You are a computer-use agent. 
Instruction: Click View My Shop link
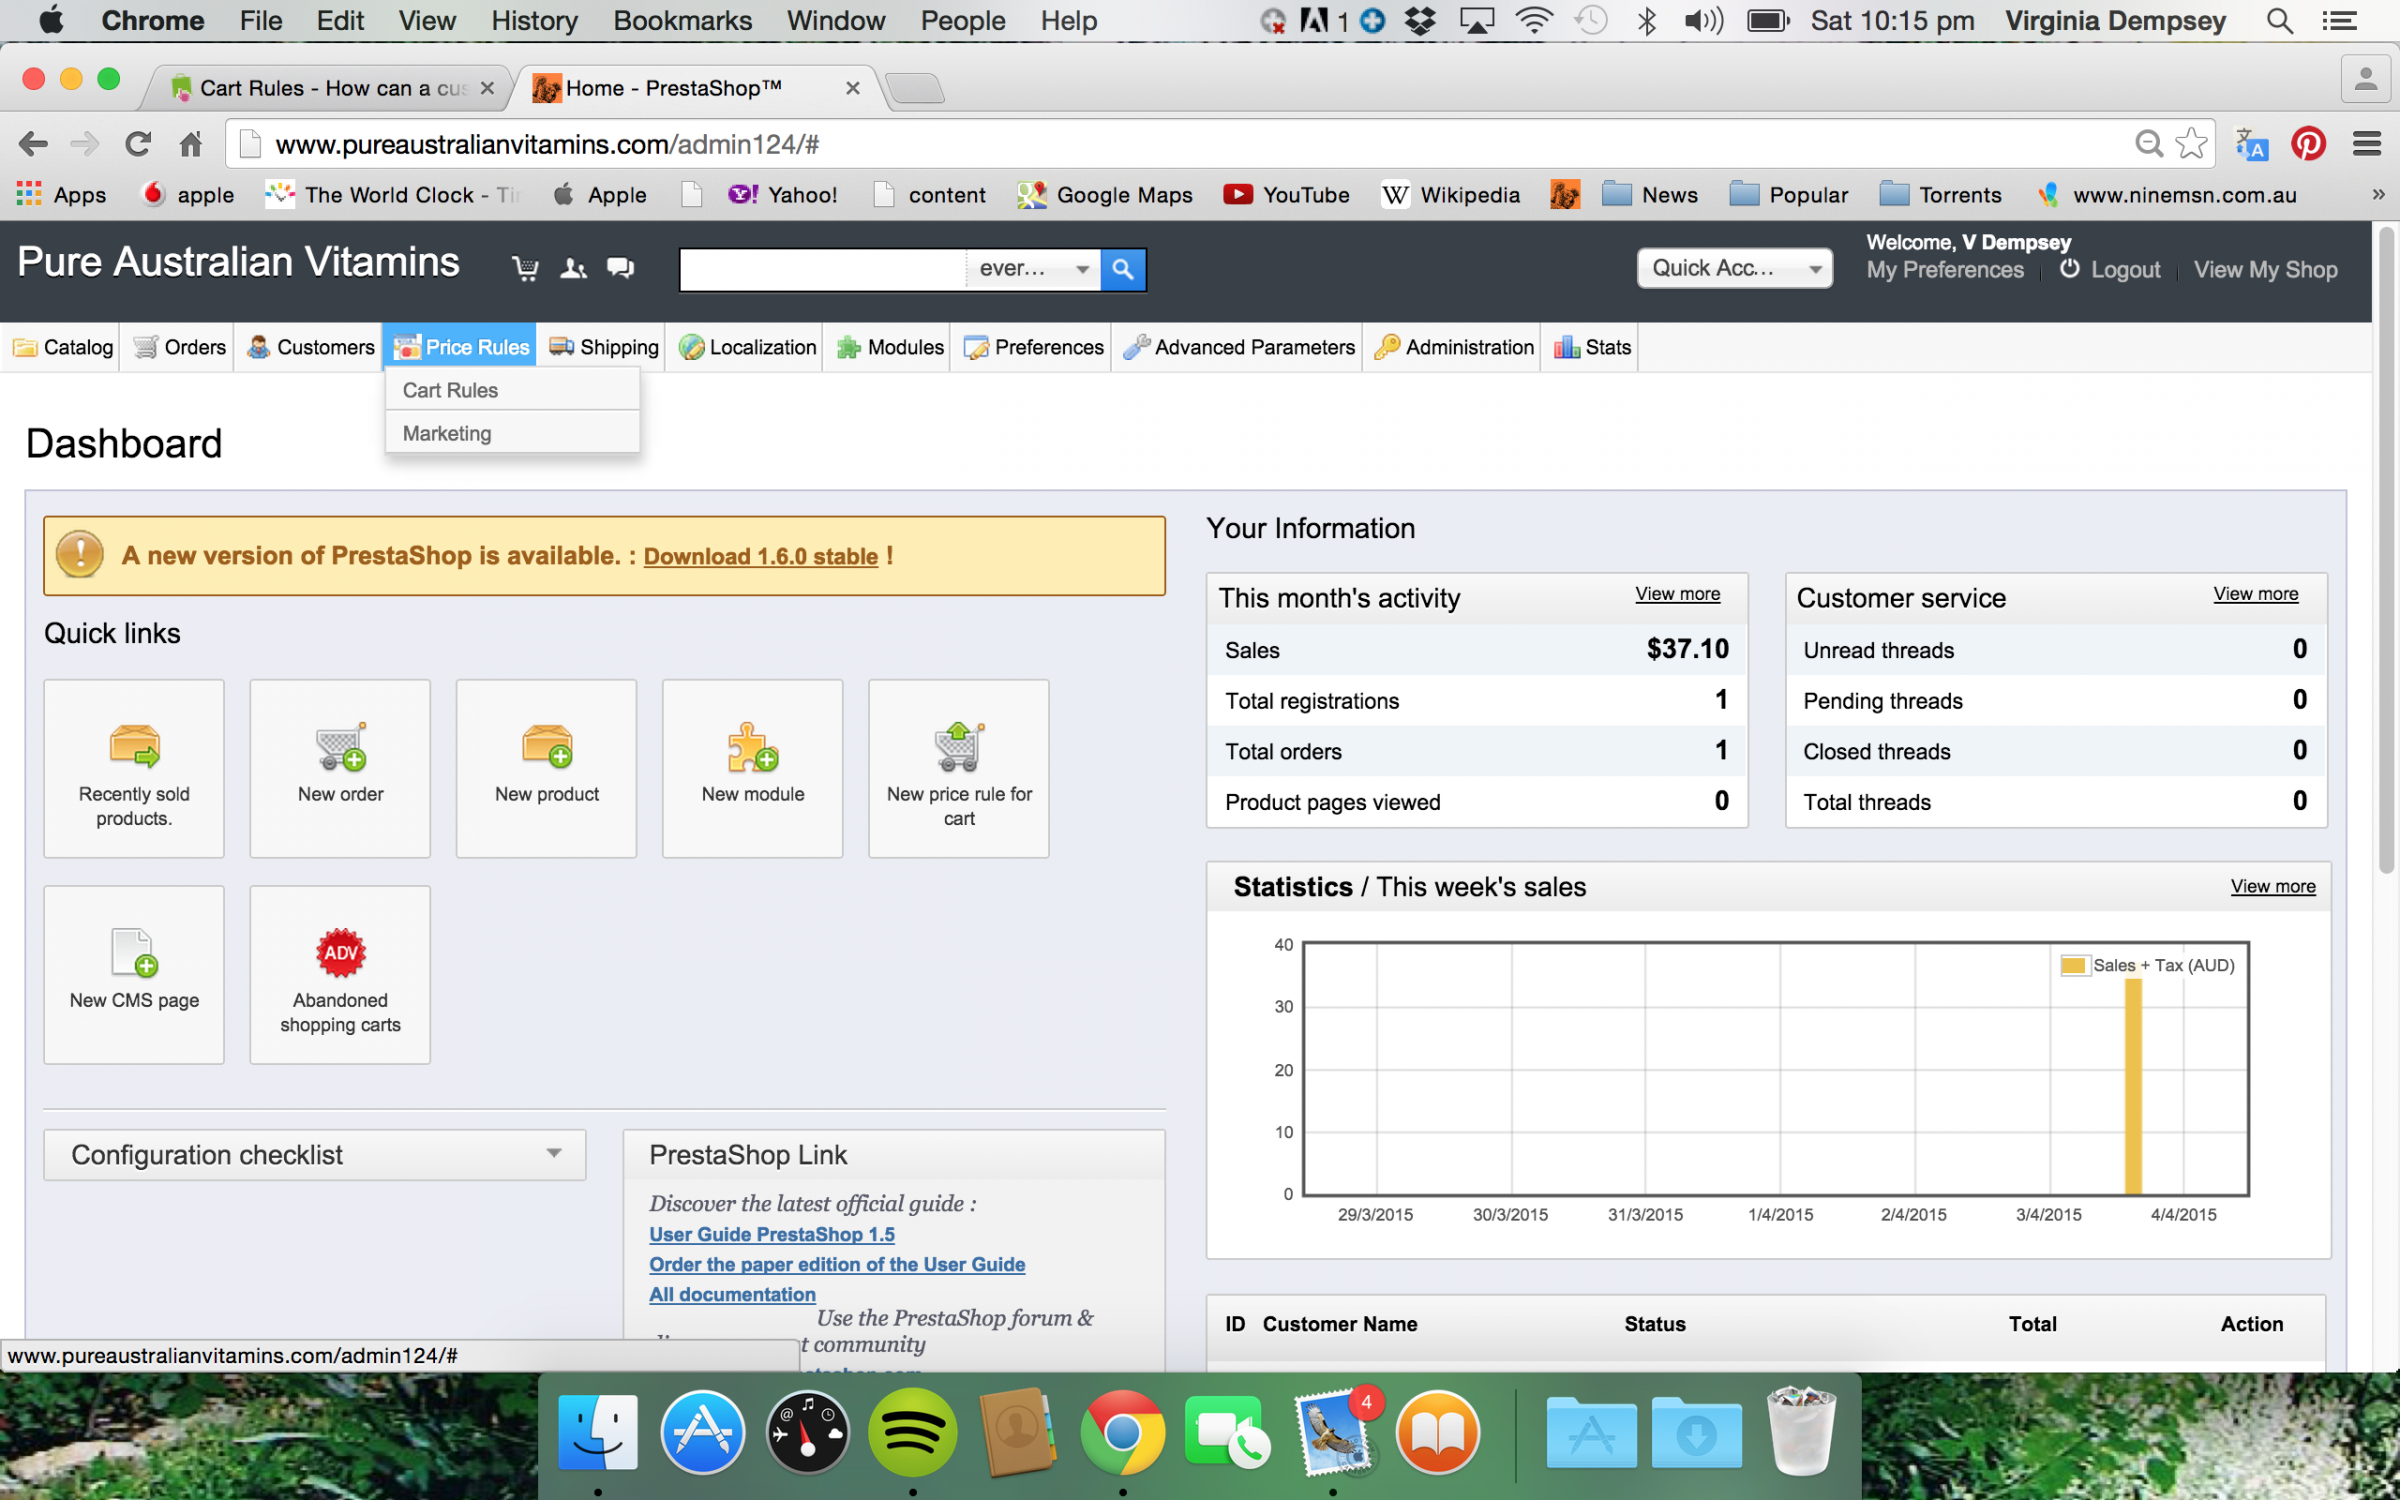click(2265, 270)
